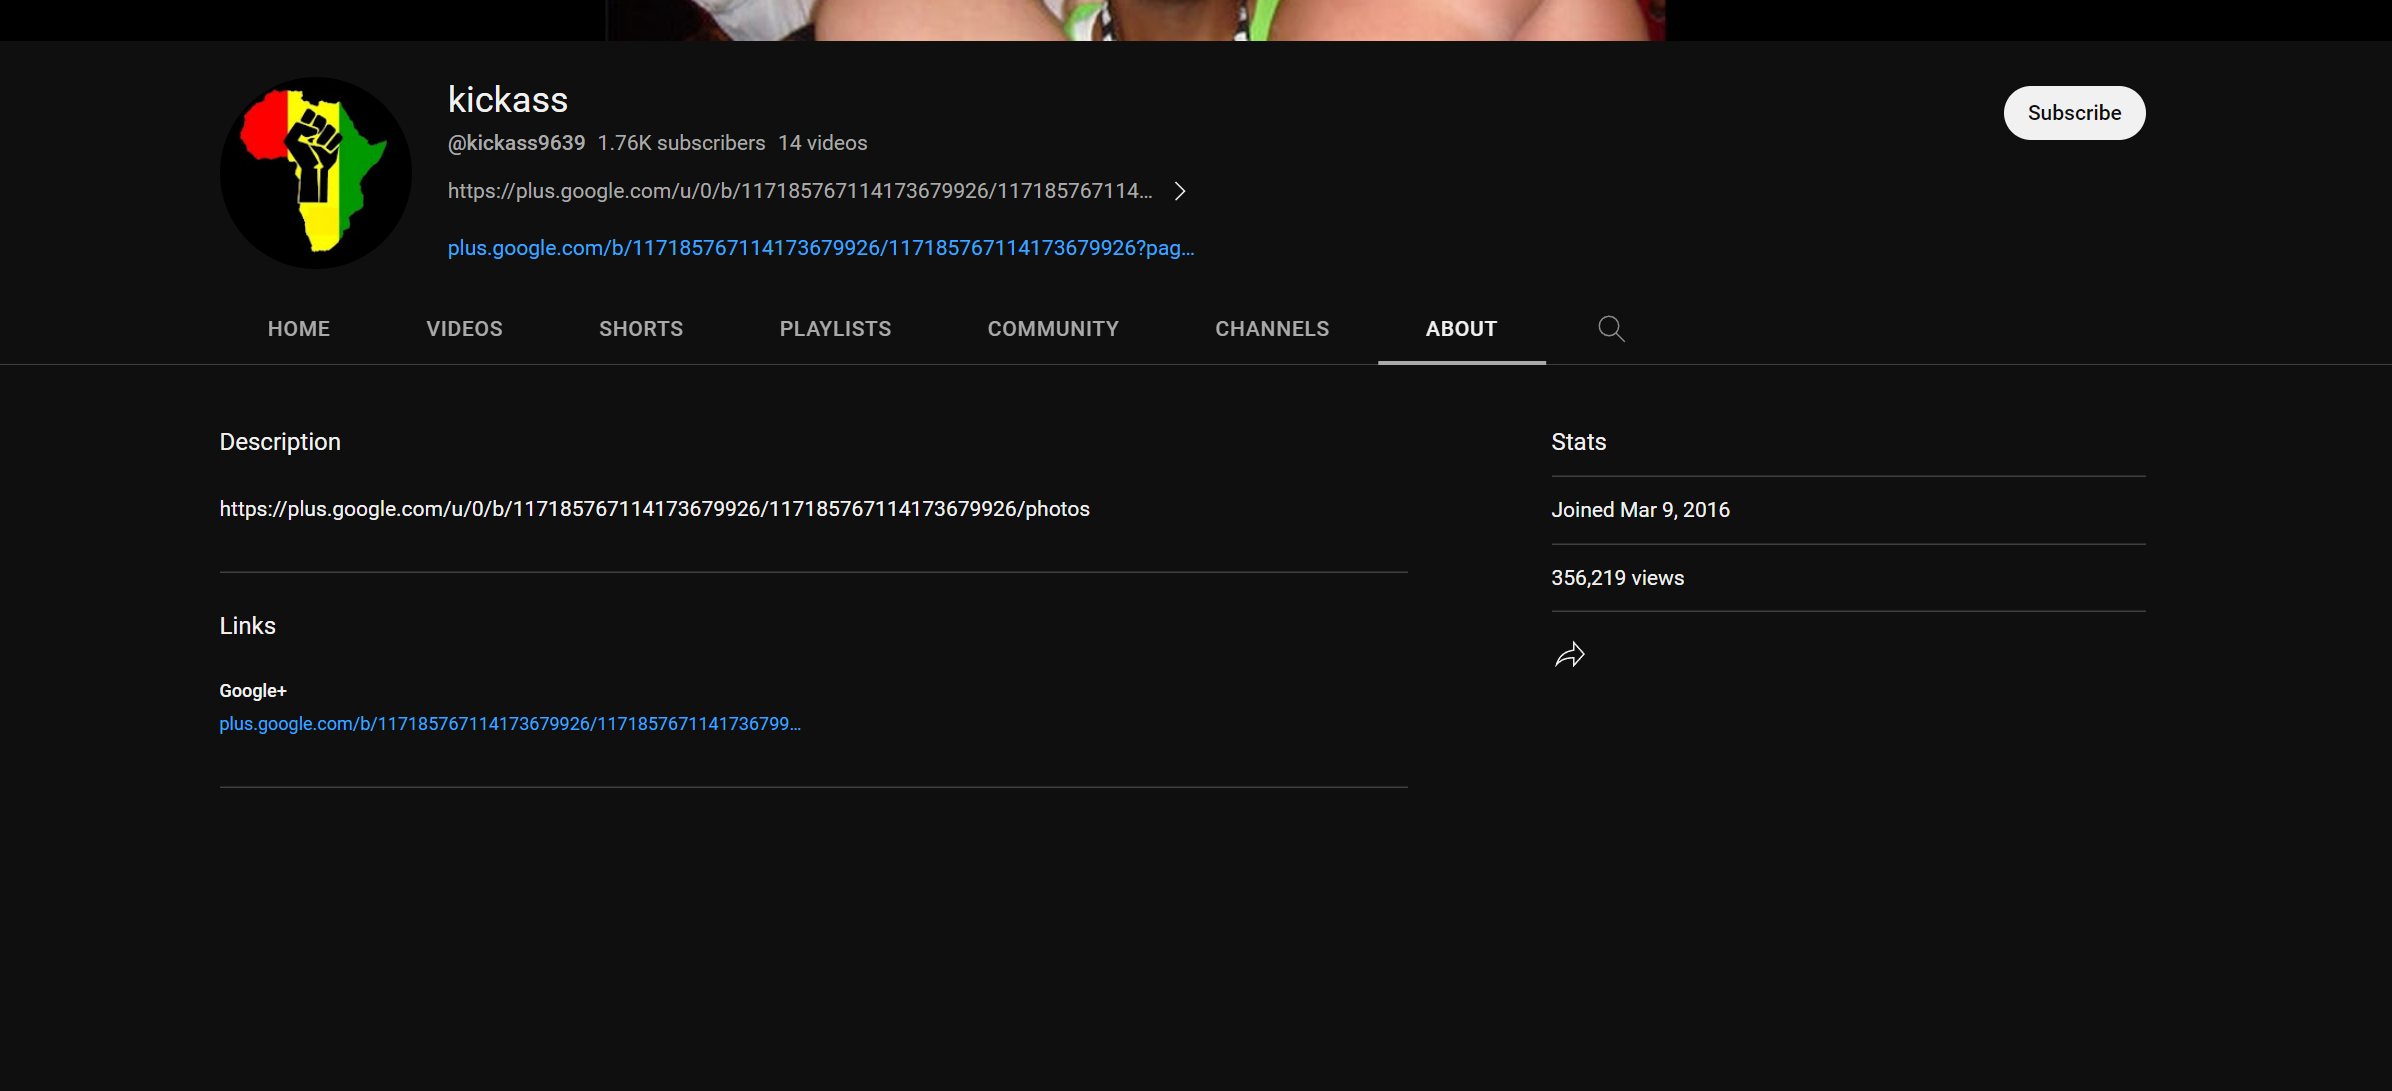Click the channel banner image at top

tap(1135, 19)
